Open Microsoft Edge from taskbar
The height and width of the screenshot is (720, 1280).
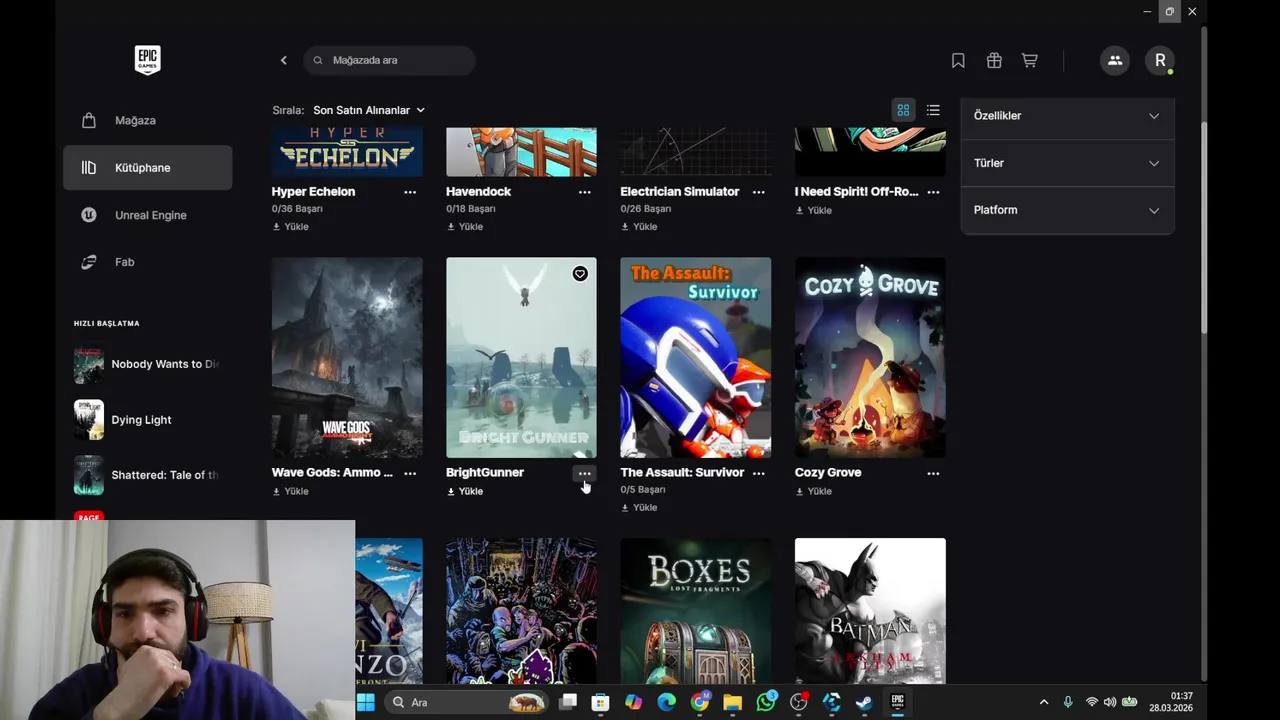pos(666,702)
